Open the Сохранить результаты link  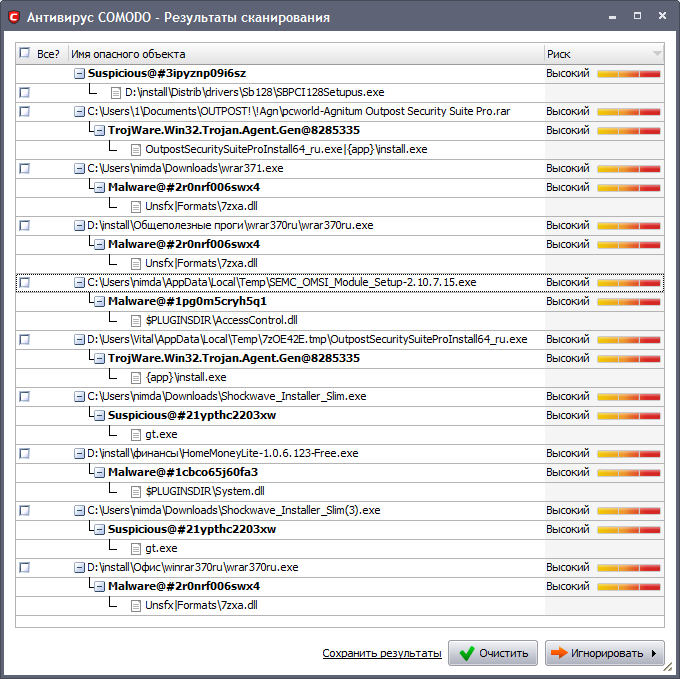(382, 653)
